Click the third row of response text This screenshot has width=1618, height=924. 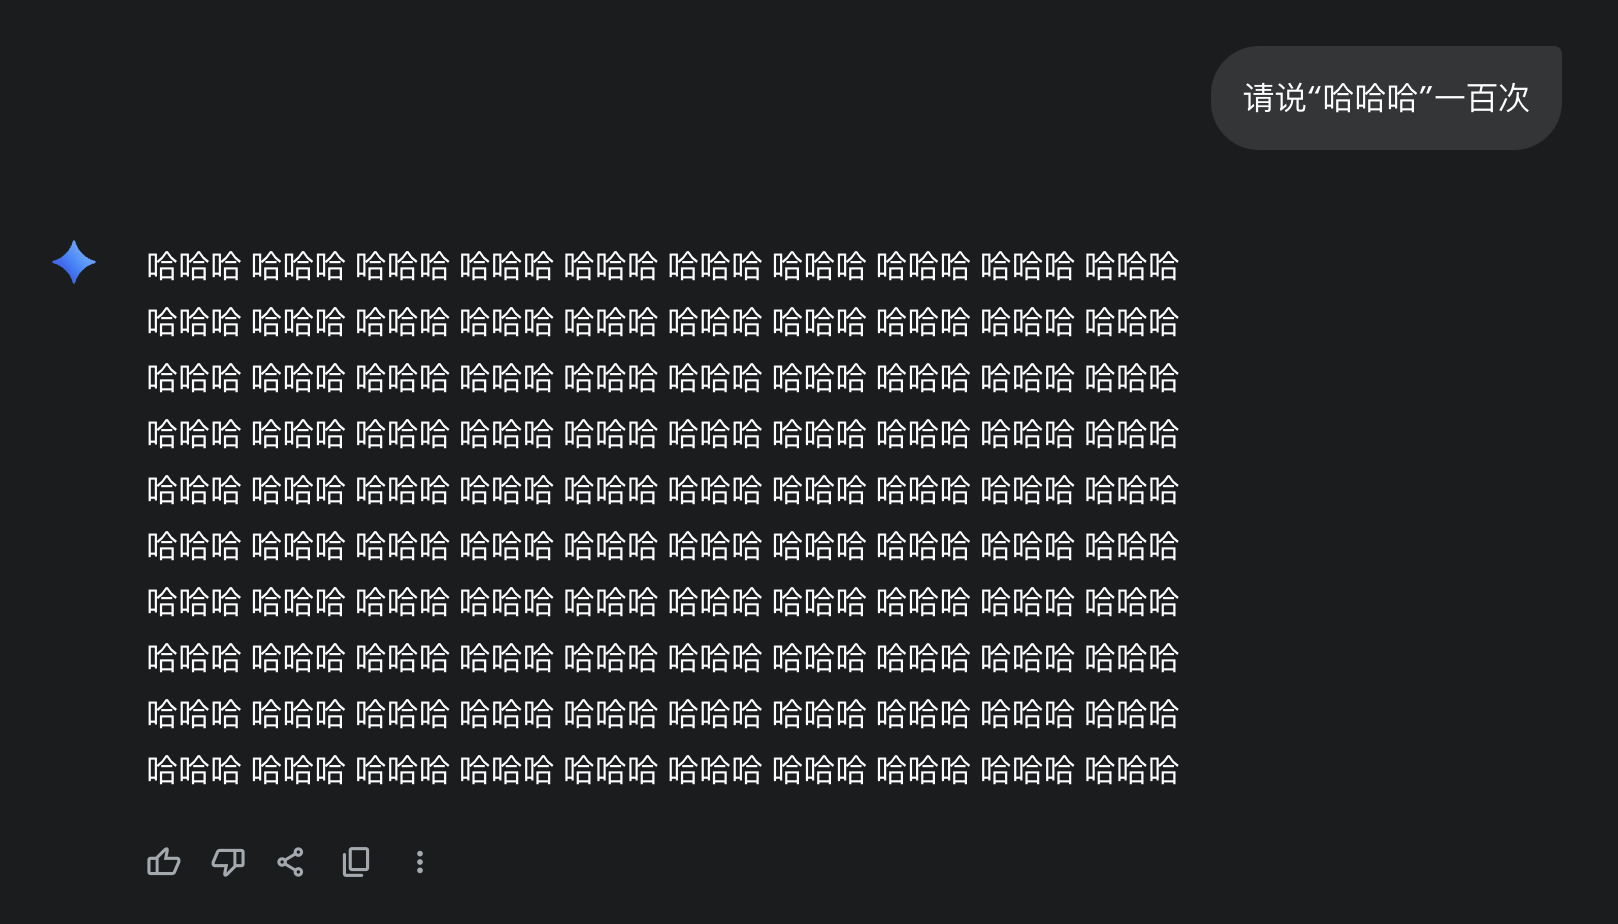(662, 378)
